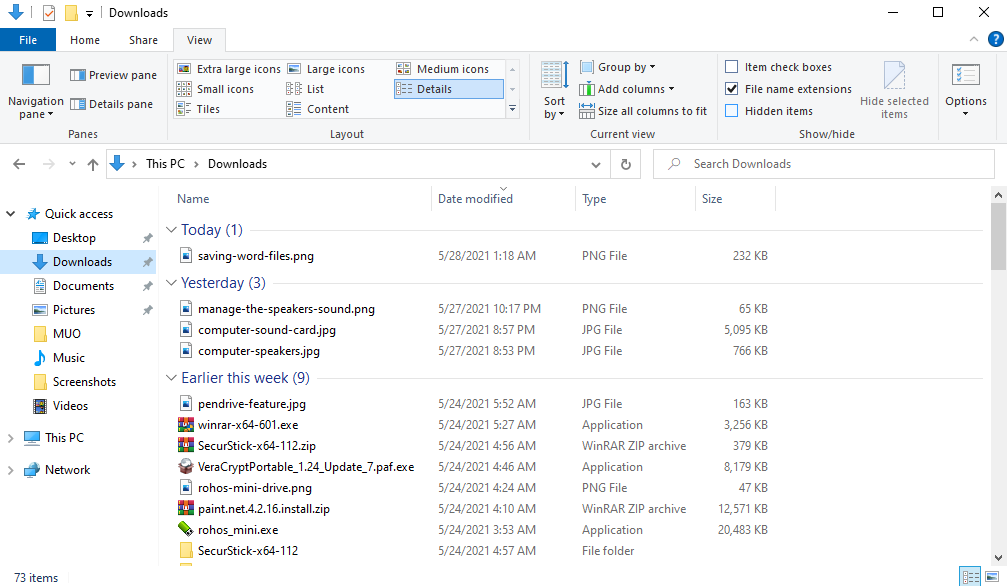Enable Item check boxes
Viewport: 1007px width, 586px height.
(x=732, y=67)
